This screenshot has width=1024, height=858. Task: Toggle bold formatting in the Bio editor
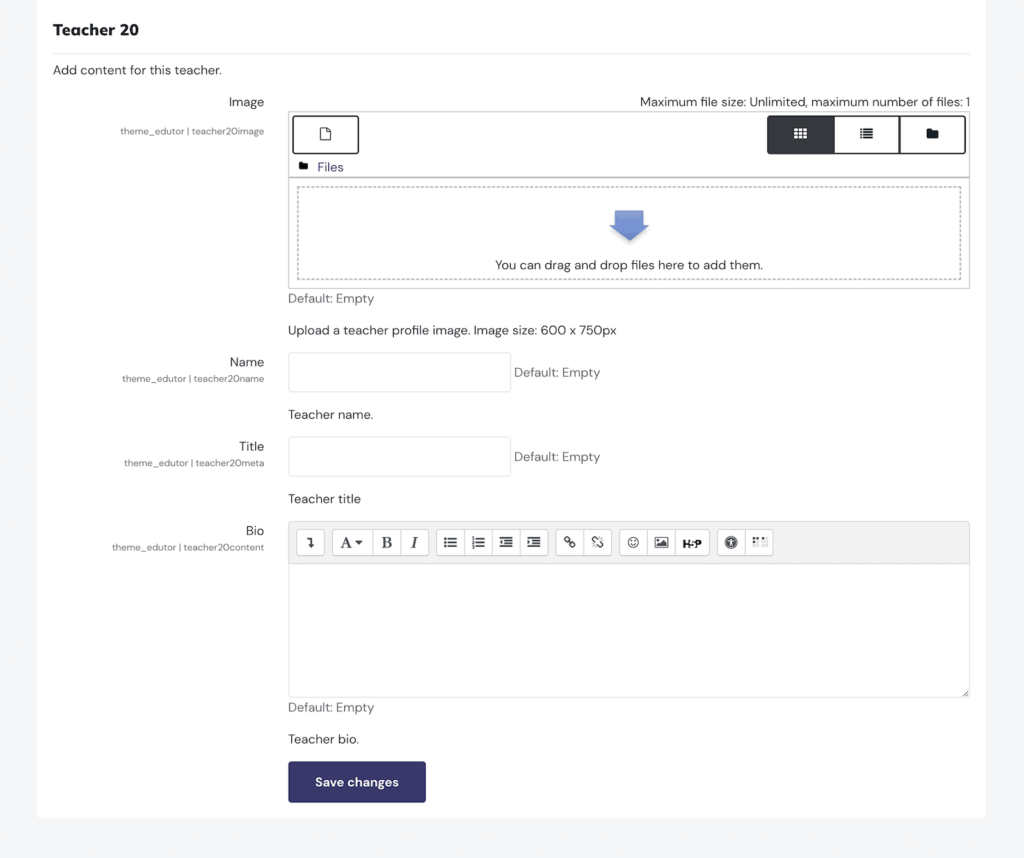point(386,542)
